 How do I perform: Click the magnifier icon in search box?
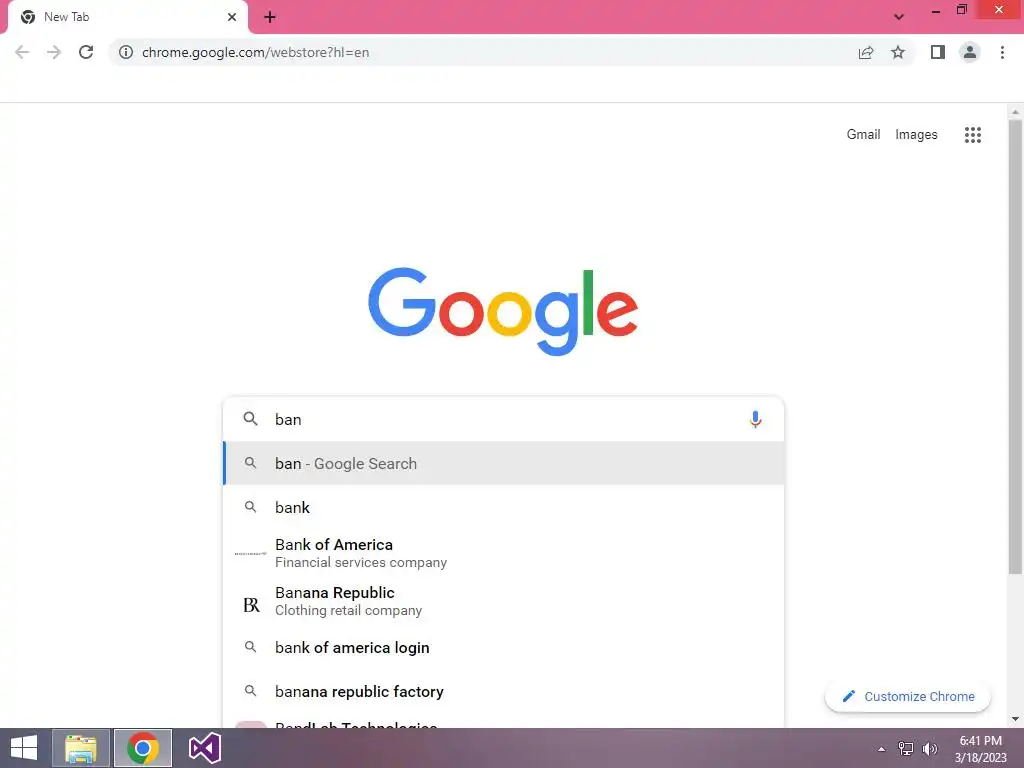click(x=250, y=419)
